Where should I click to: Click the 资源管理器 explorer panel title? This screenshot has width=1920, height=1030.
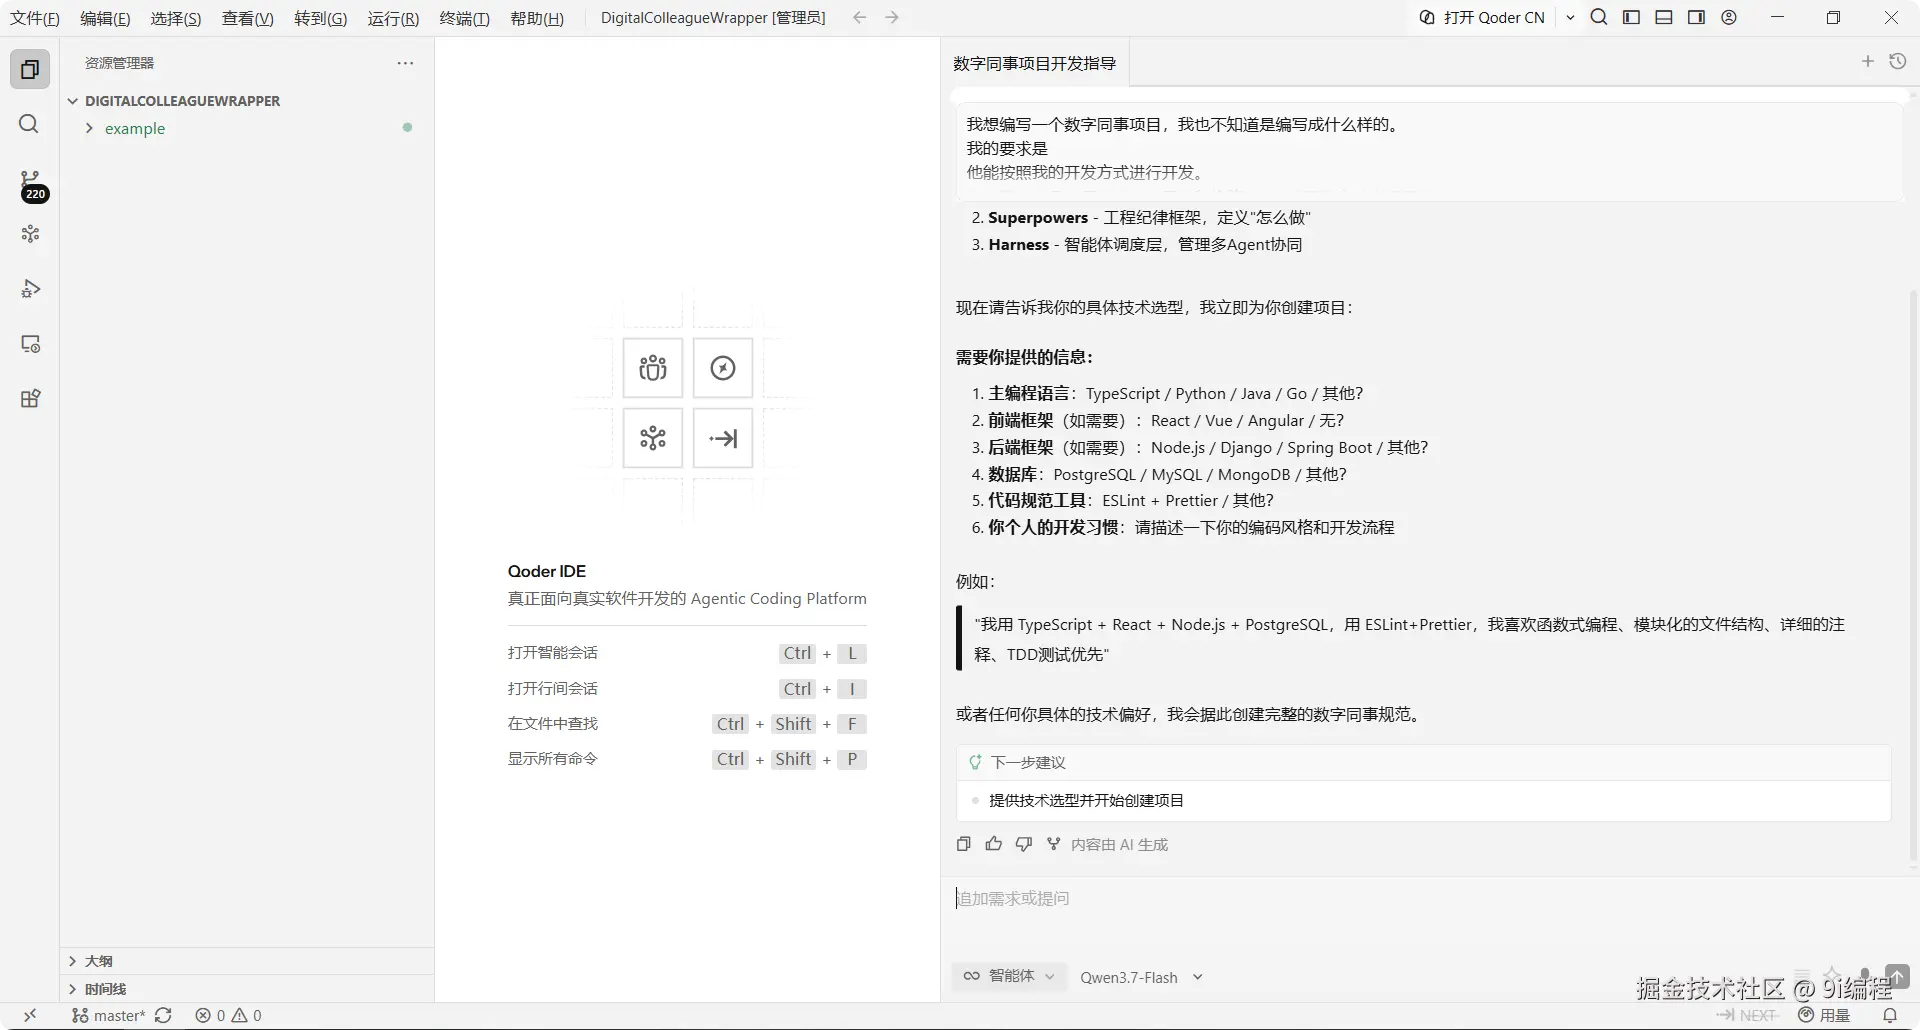click(119, 63)
